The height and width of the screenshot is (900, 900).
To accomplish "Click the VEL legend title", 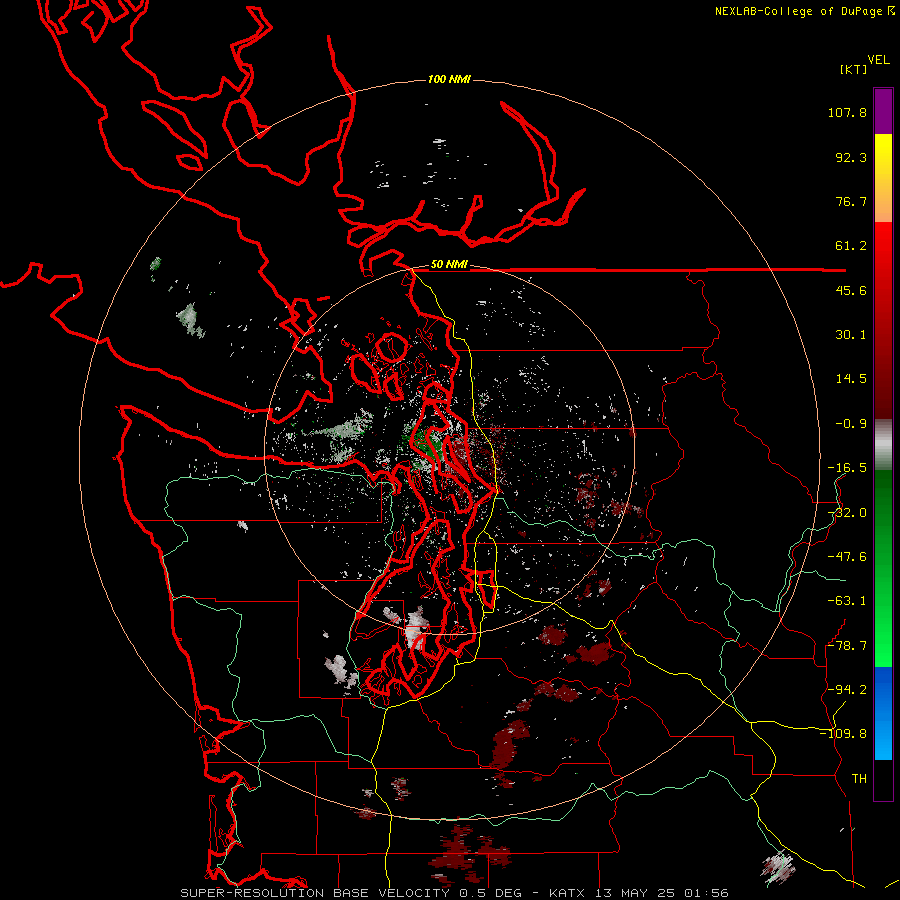I will (x=879, y=60).
